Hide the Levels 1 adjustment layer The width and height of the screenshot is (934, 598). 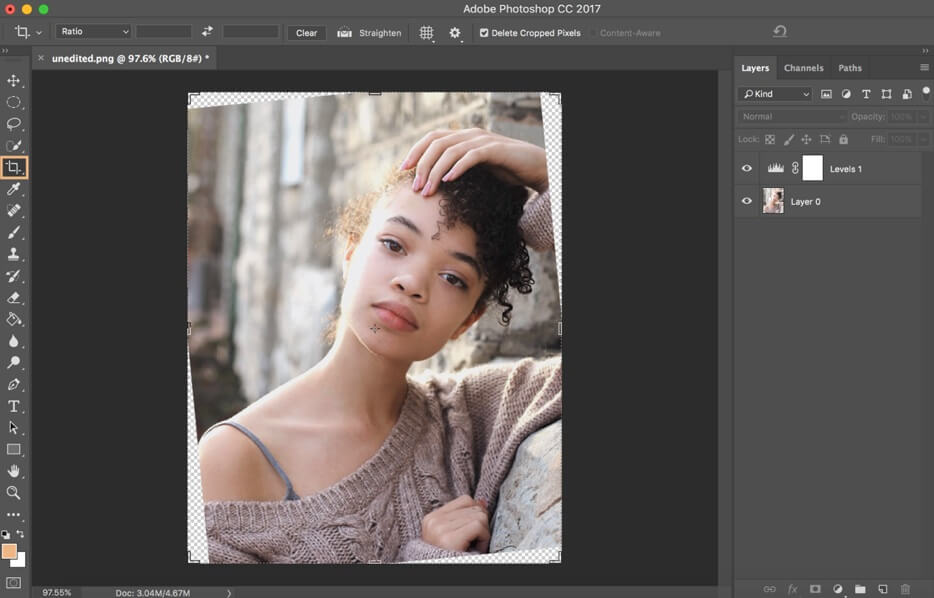click(x=746, y=168)
